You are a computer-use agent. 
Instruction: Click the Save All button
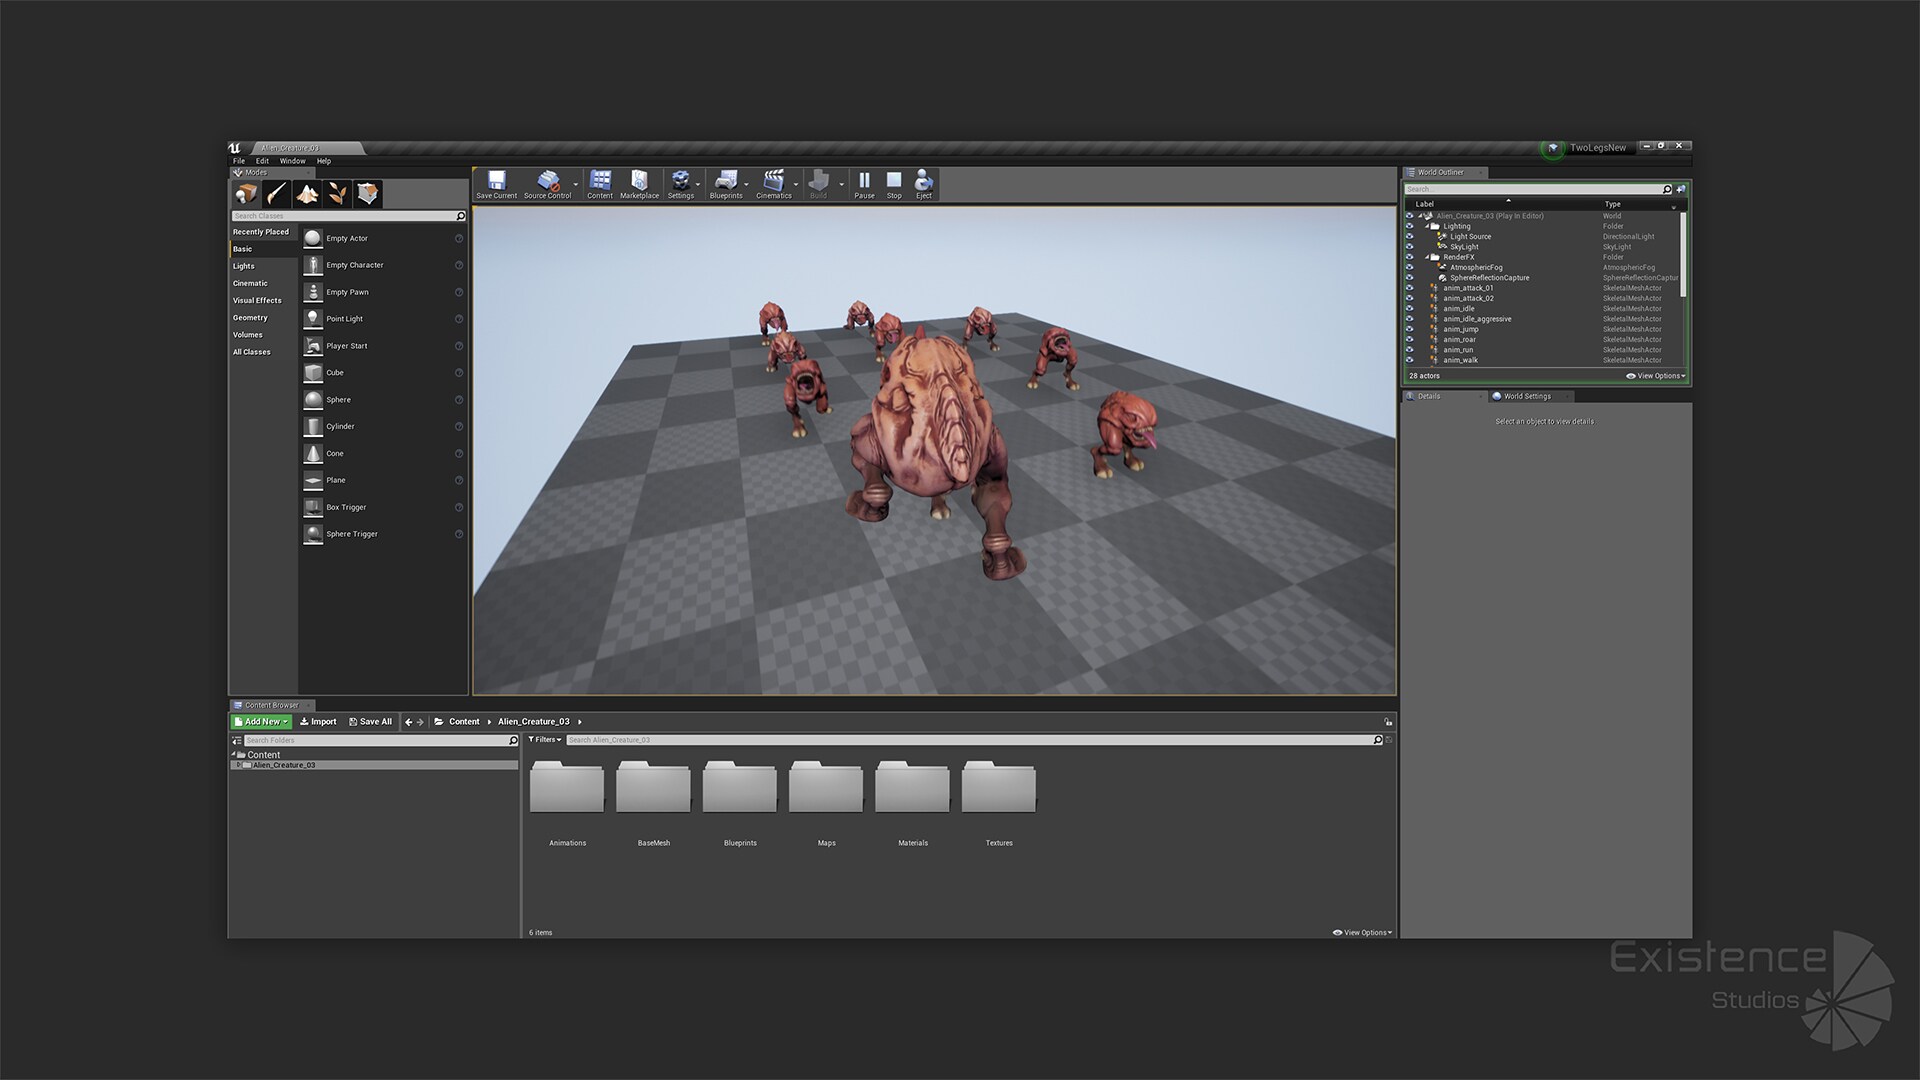371,721
